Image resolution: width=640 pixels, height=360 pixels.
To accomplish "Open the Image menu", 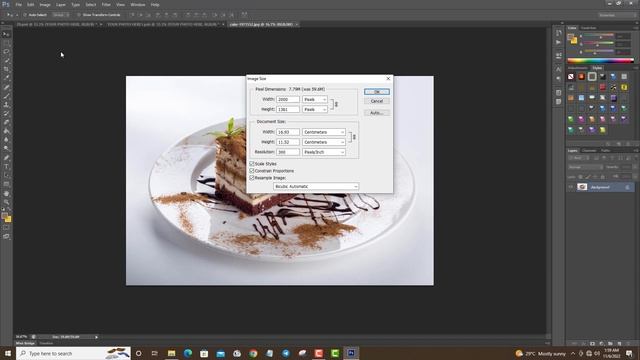I will [45, 4].
